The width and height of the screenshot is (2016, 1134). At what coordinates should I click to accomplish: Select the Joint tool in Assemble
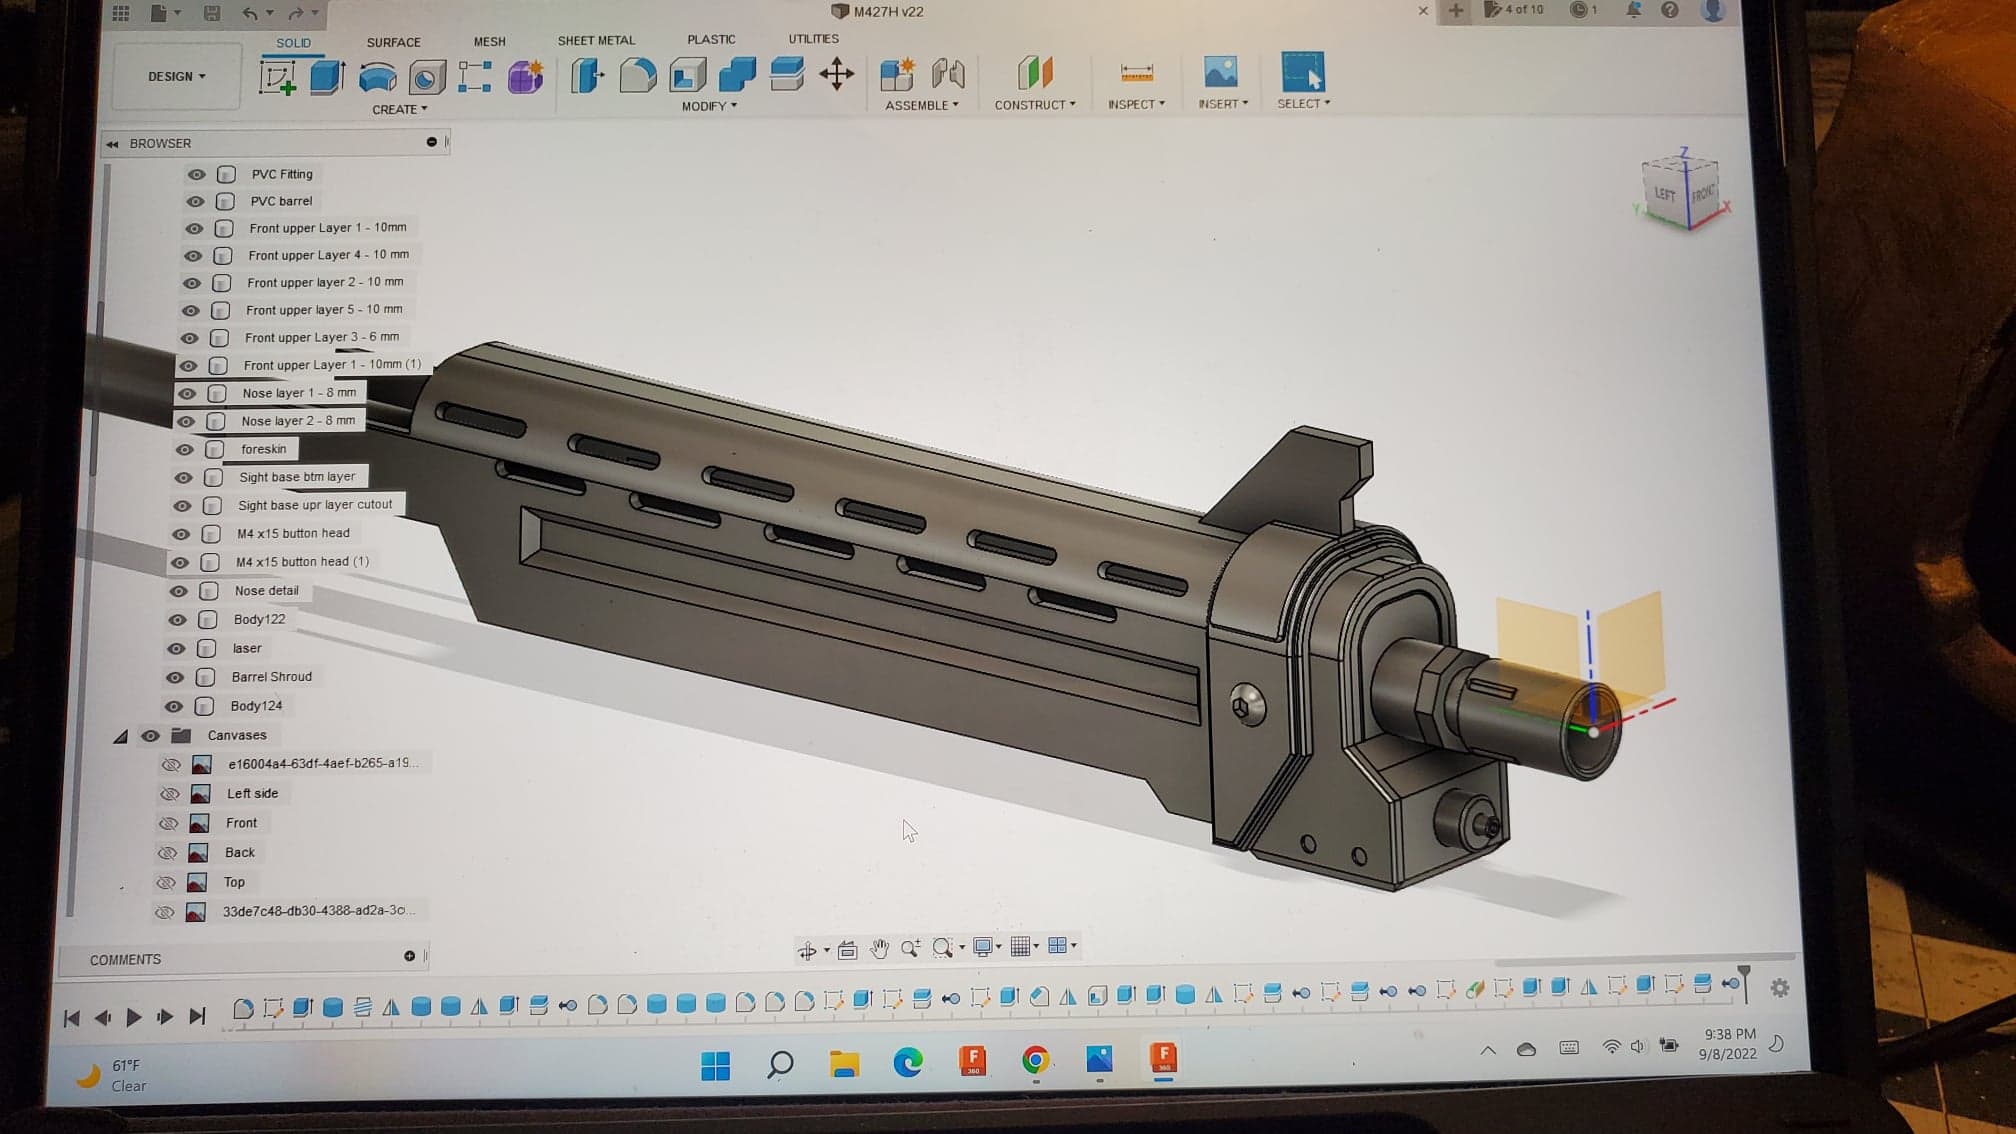(948, 74)
